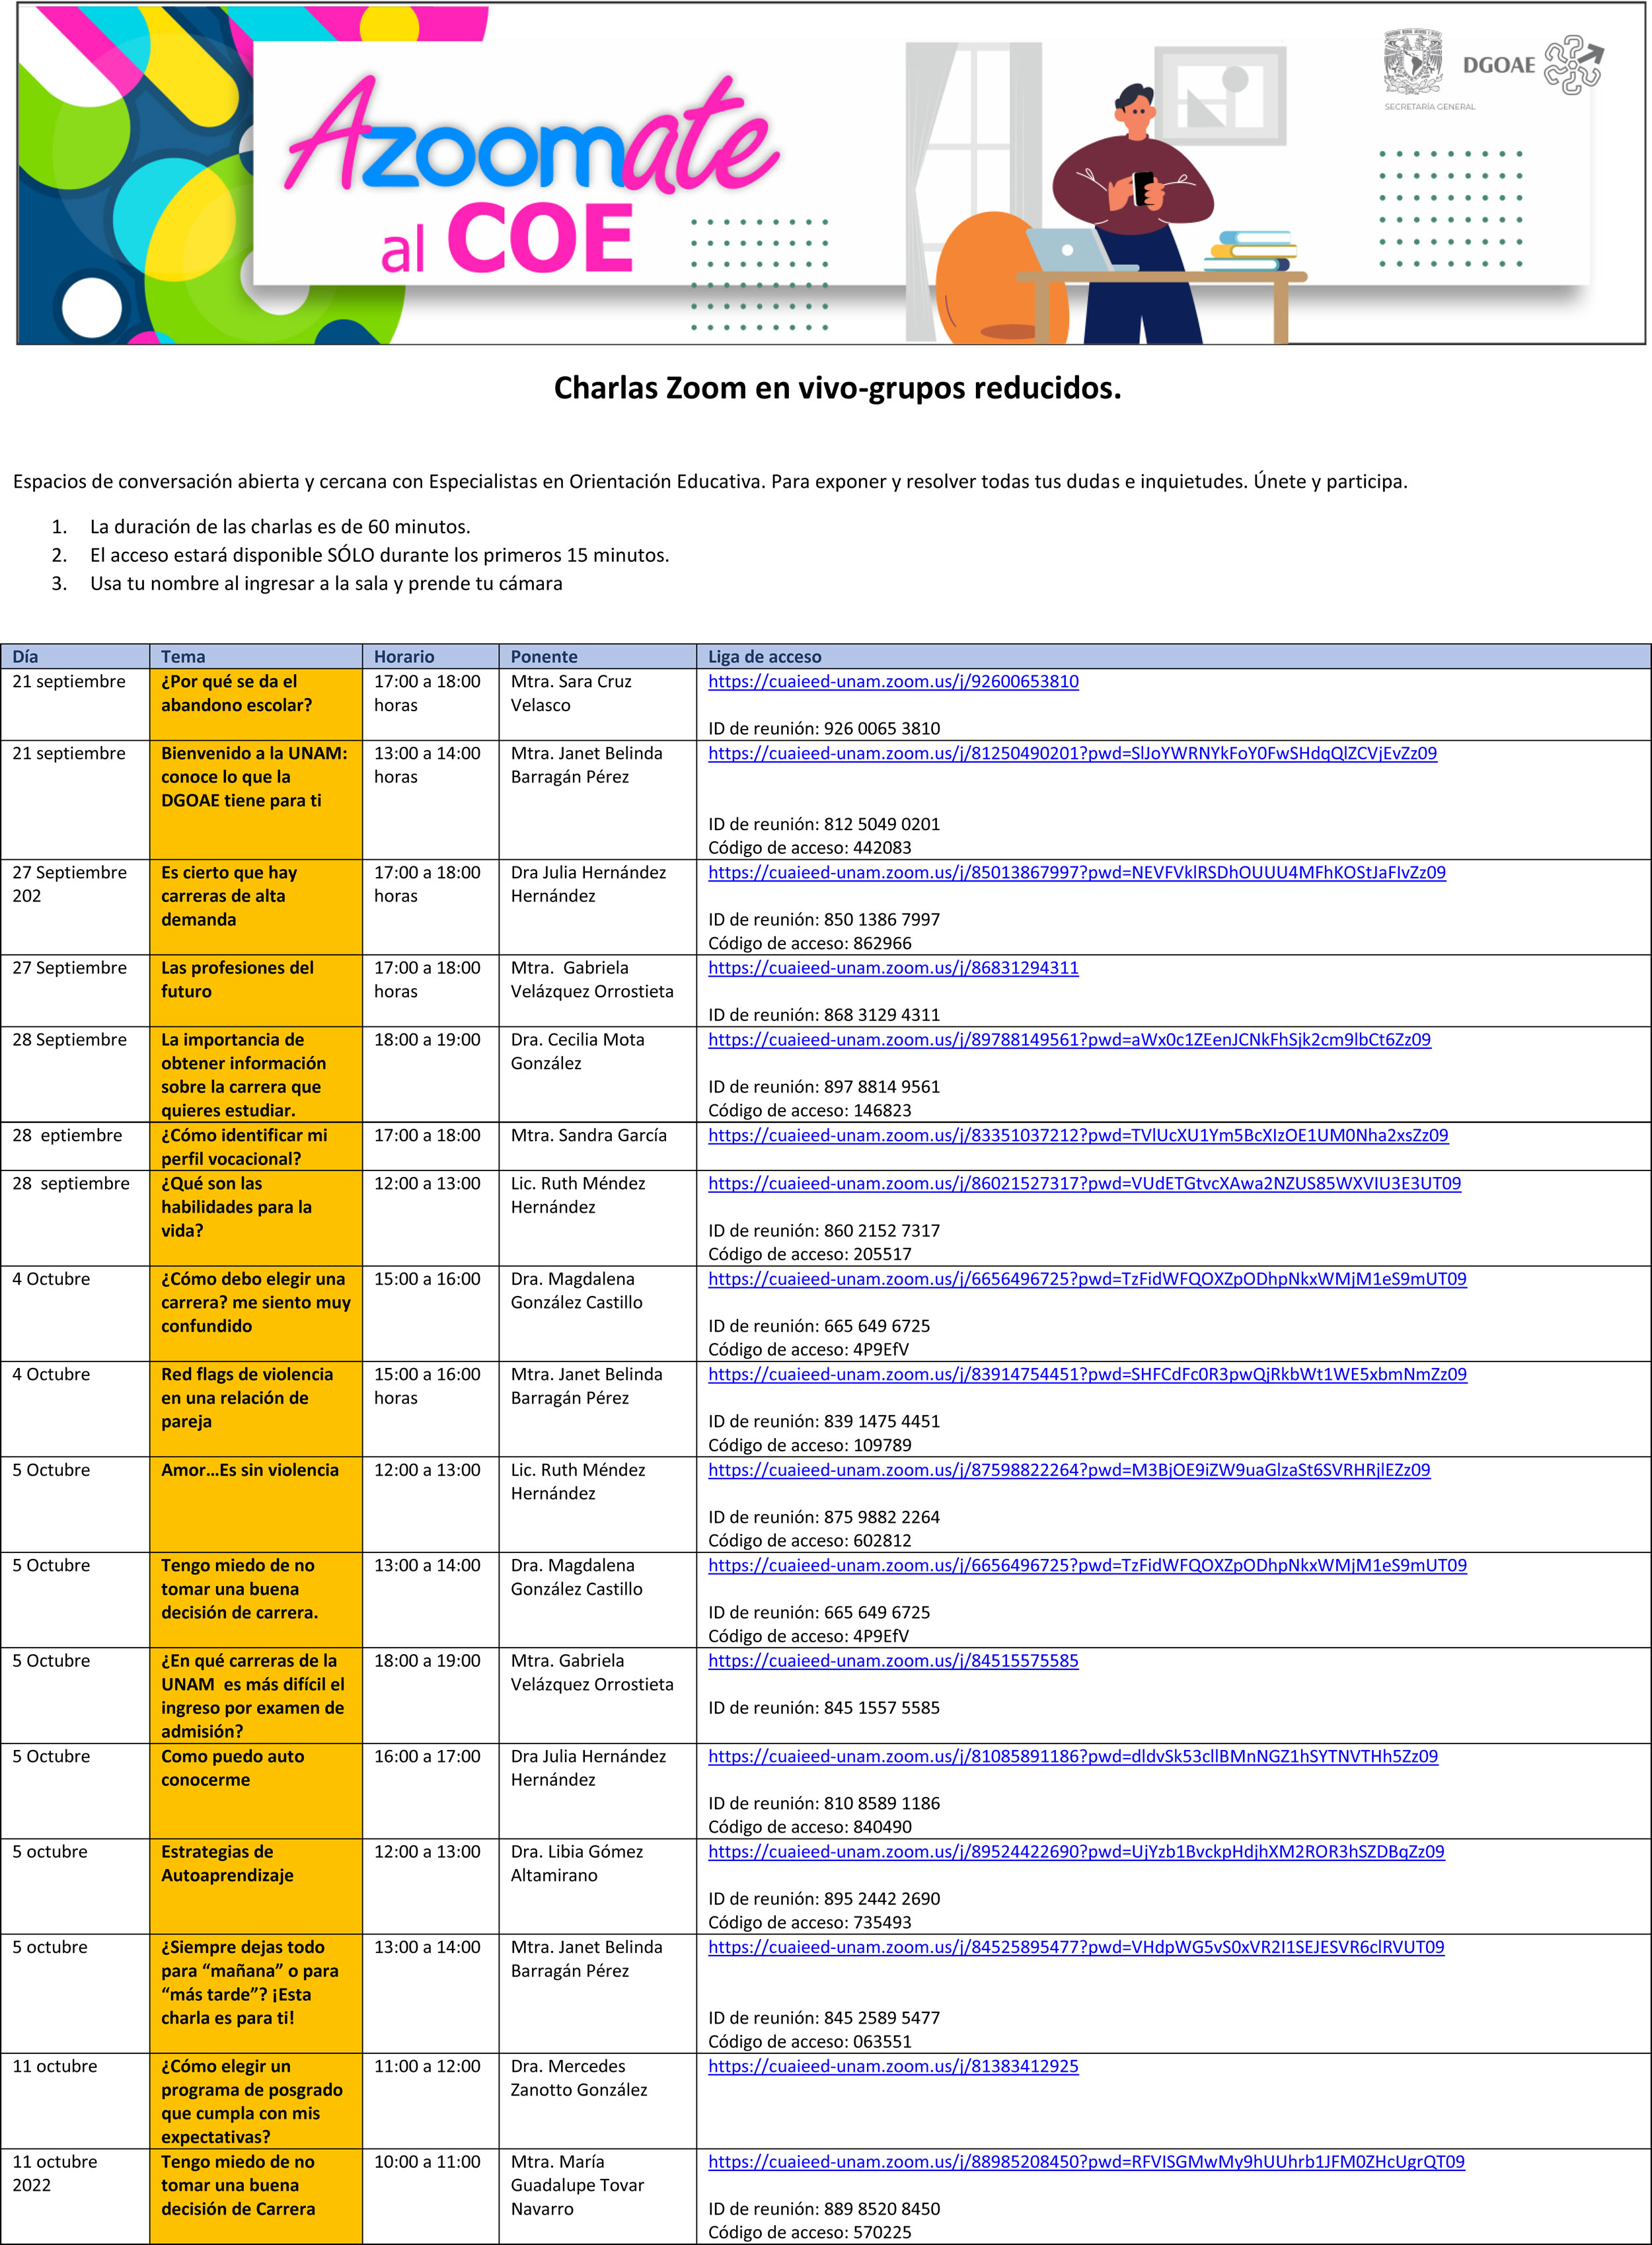Screen dimensions: 1652x2245
Task: Open the Zoom link ending 92600653810
Action: [893, 682]
